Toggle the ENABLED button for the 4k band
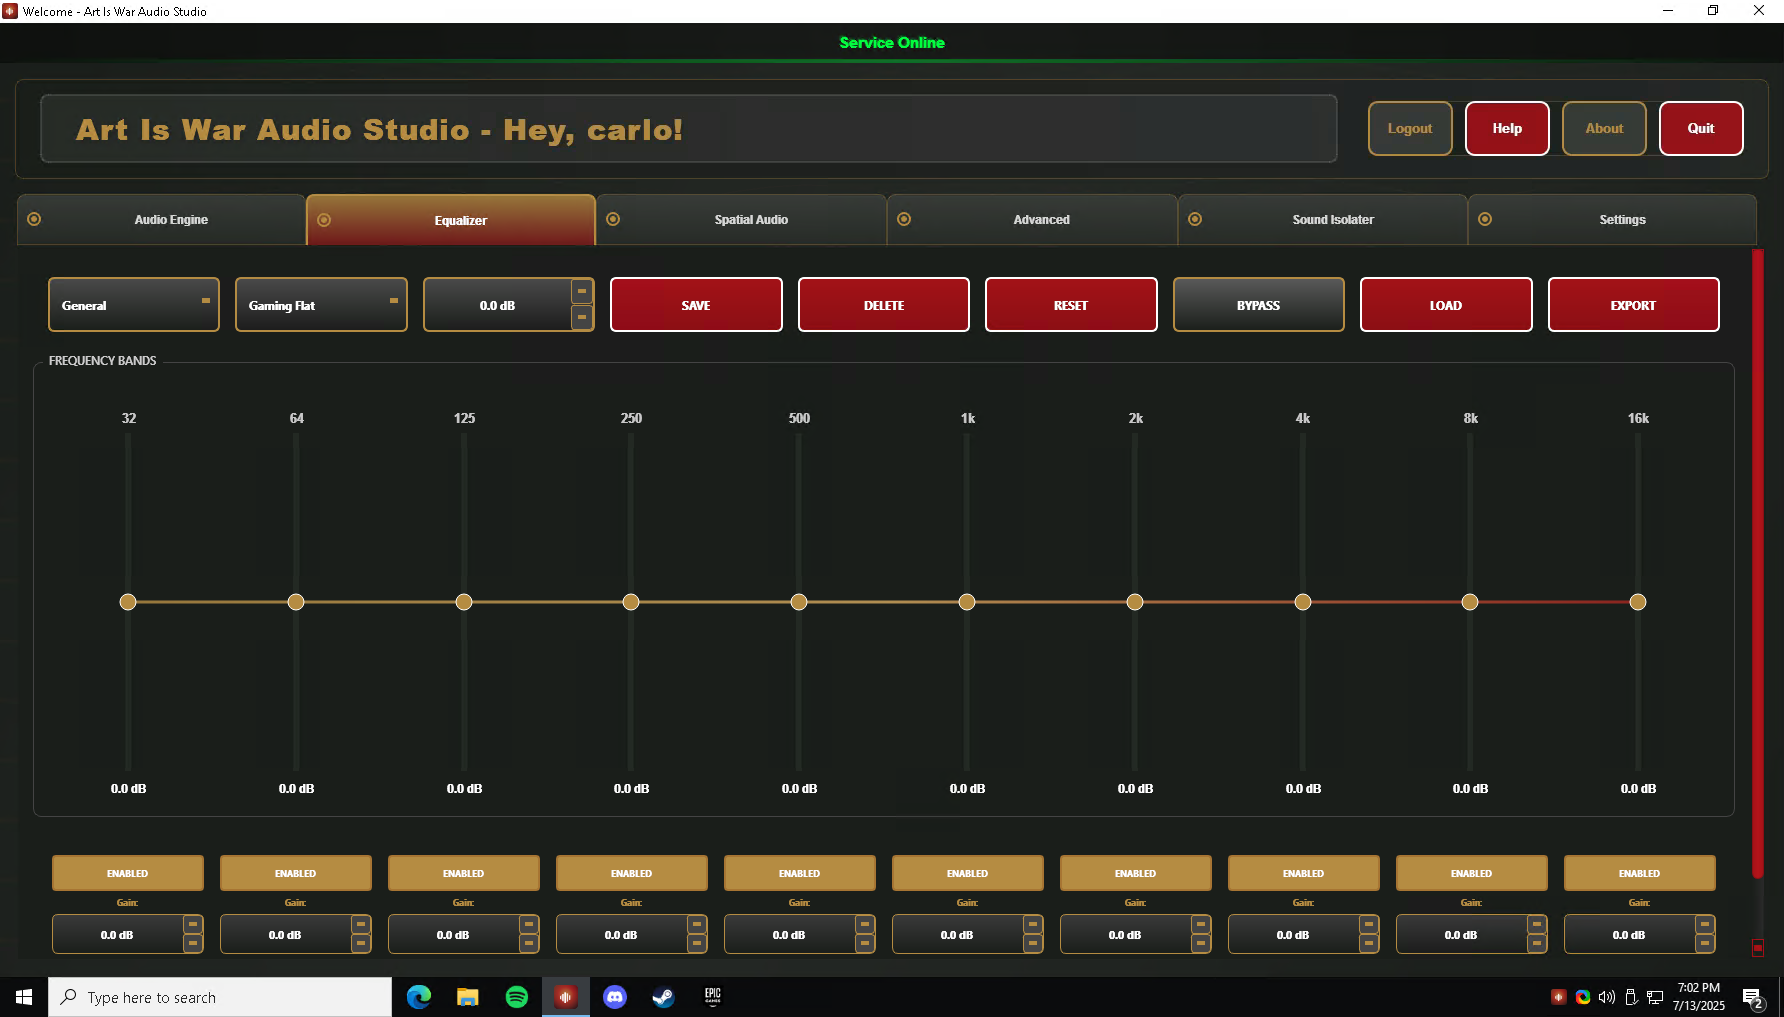This screenshot has width=1784, height=1017. pos(1304,873)
